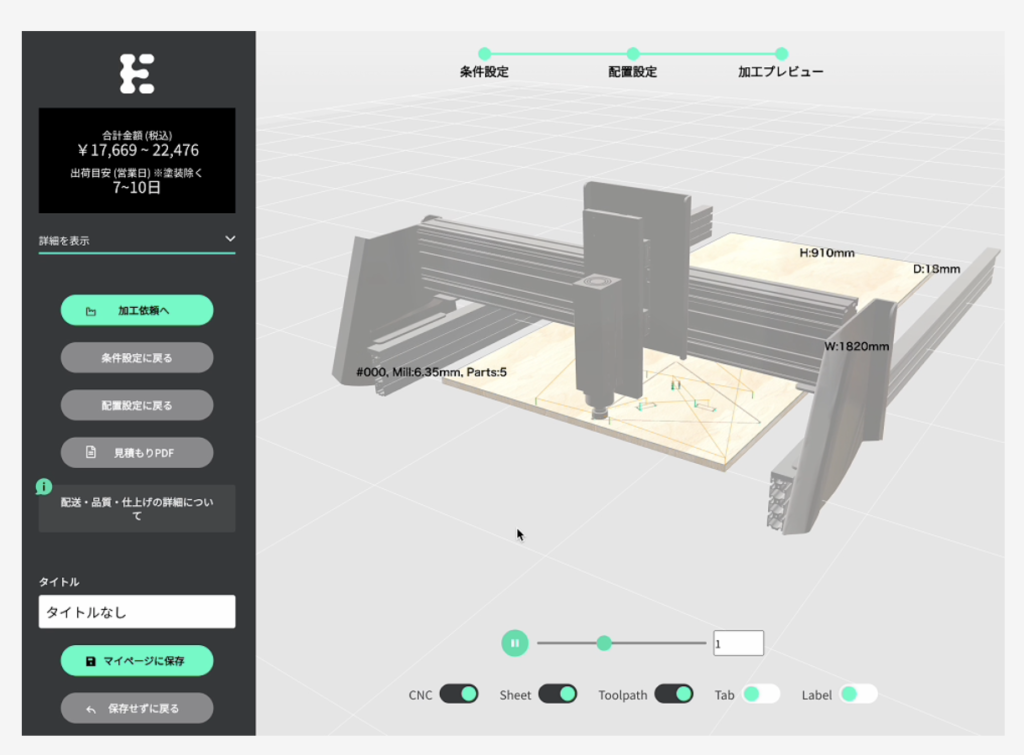Image resolution: width=1024 pixels, height=755 pixels.
Task: Pause the machining animation playback
Action: pyautogui.click(x=514, y=644)
